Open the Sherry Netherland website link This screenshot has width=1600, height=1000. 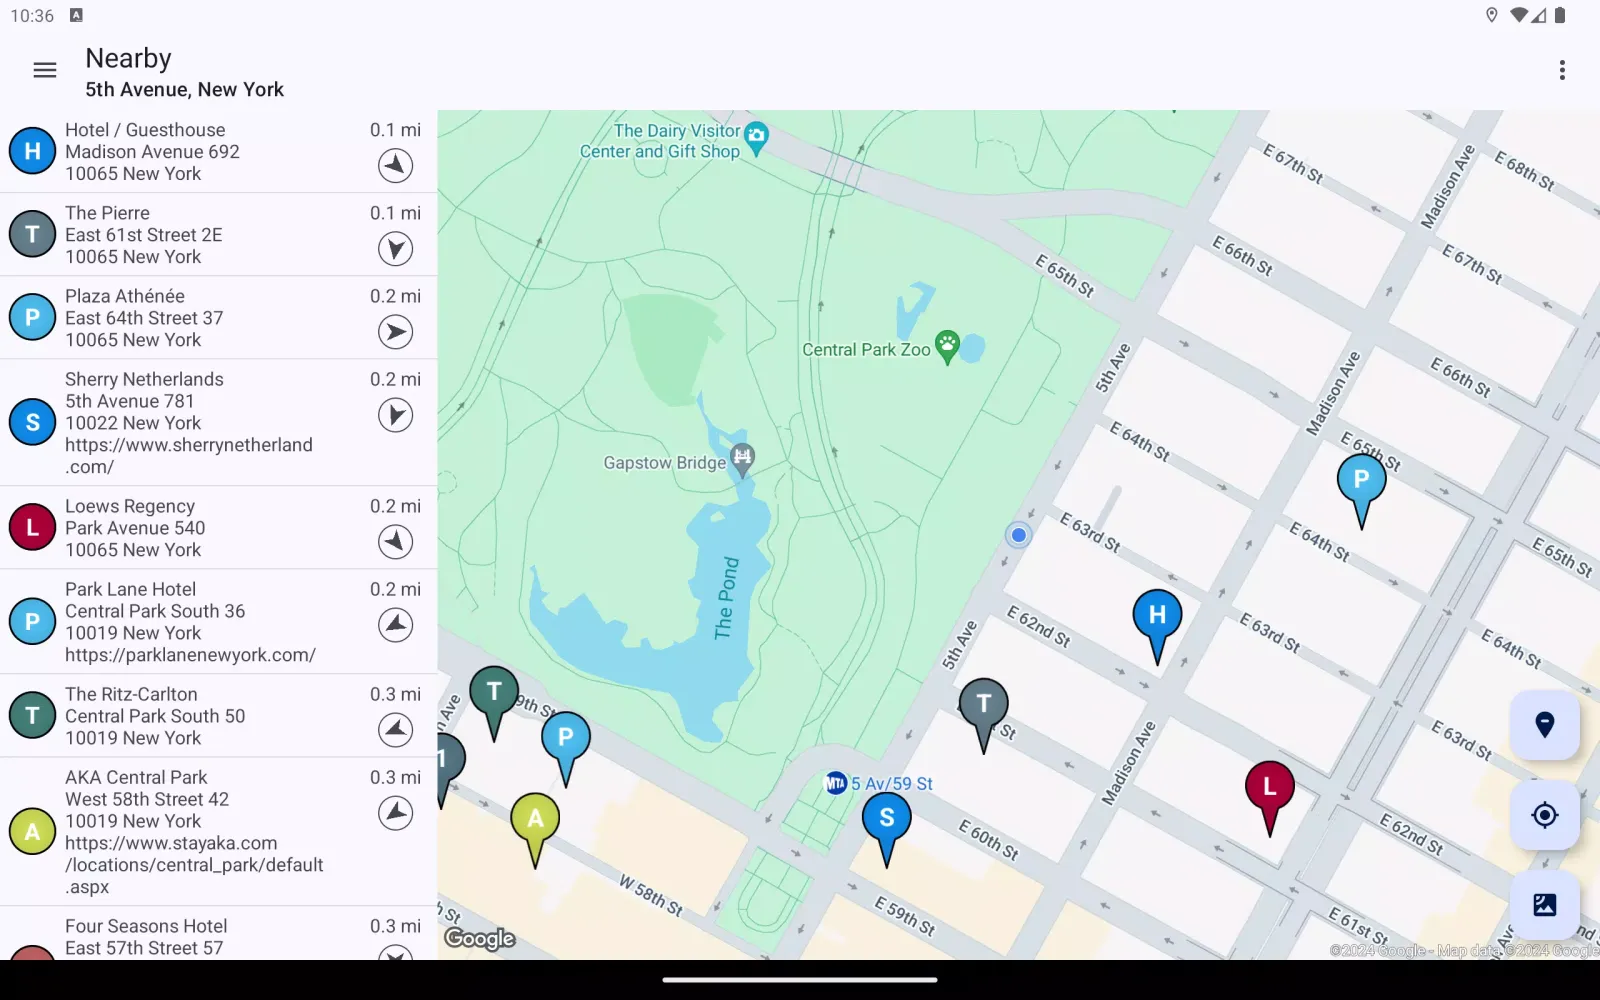[x=189, y=456]
